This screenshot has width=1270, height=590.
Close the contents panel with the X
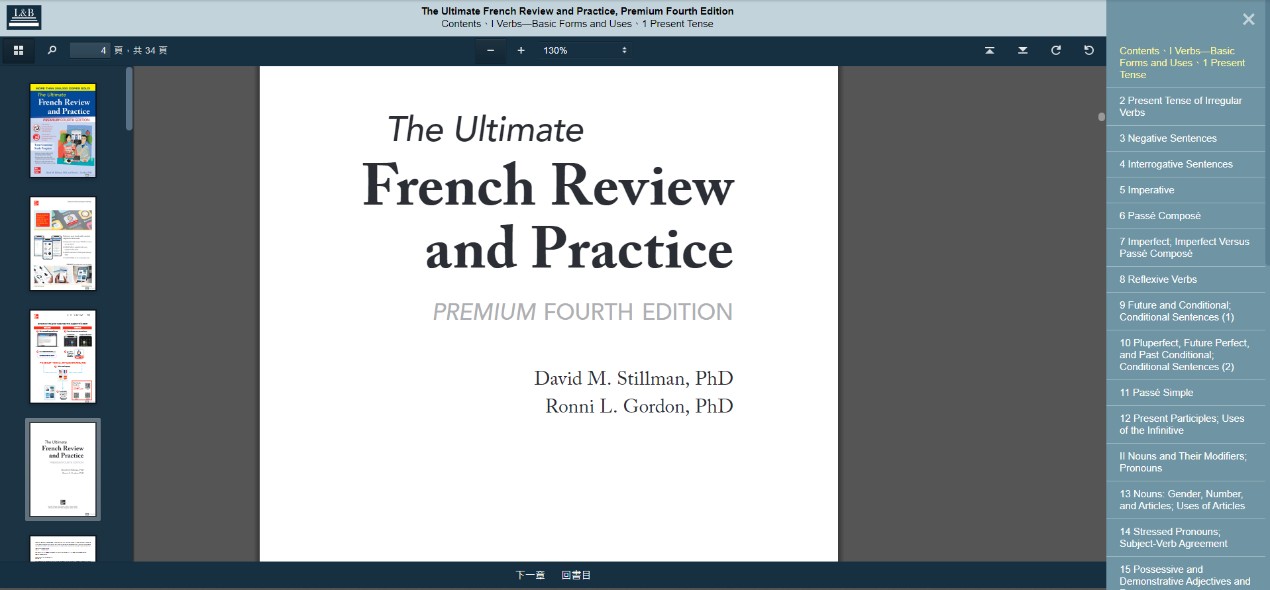1248,19
